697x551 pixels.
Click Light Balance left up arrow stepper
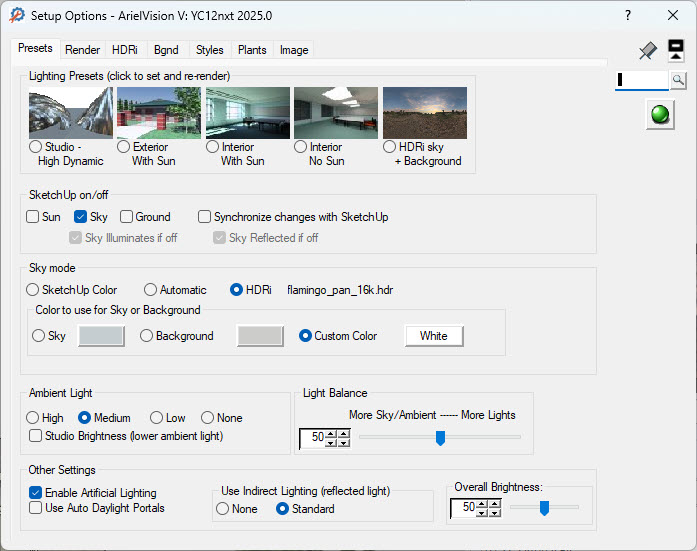(x=331, y=433)
